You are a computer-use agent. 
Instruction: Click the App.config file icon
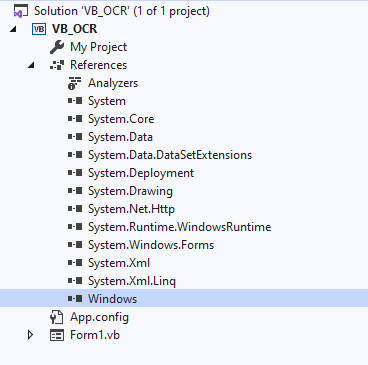click(x=57, y=317)
